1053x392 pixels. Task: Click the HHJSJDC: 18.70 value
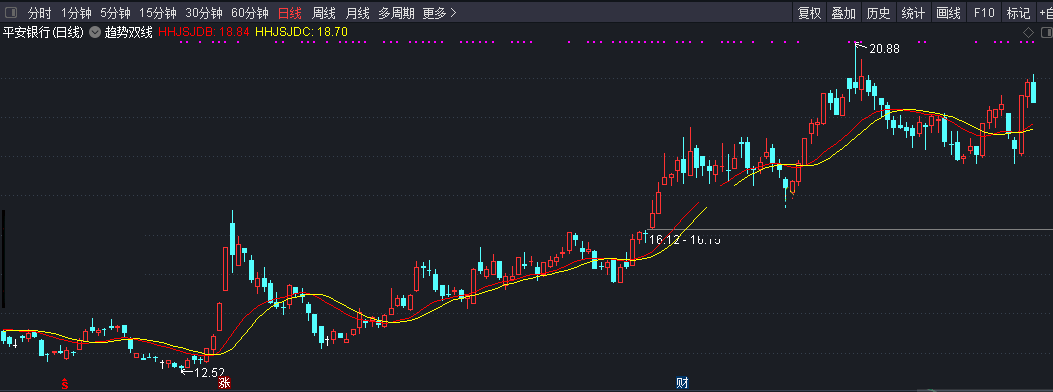(302, 32)
